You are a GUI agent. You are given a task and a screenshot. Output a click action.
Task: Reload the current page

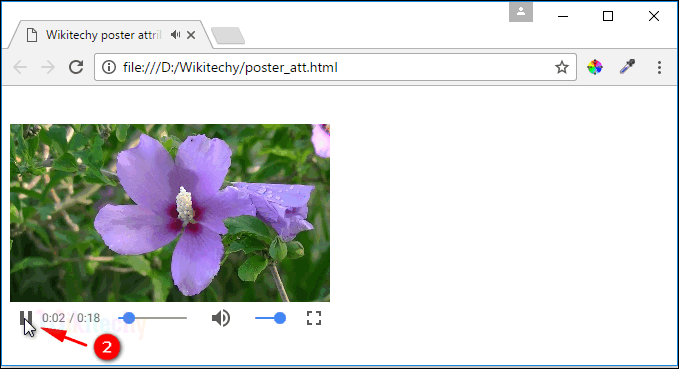pyautogui.click(x=76, y=67)
